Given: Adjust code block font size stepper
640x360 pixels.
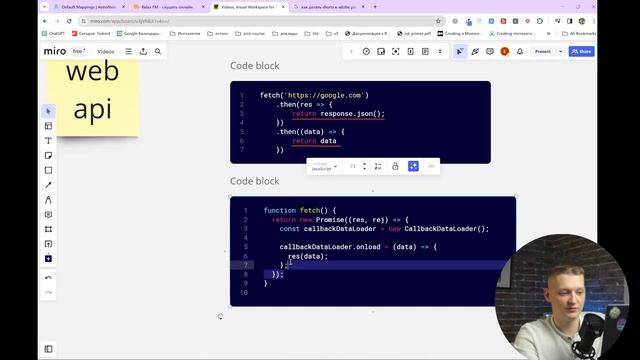Looking at the screenshot, I should [x=364, y=166].
